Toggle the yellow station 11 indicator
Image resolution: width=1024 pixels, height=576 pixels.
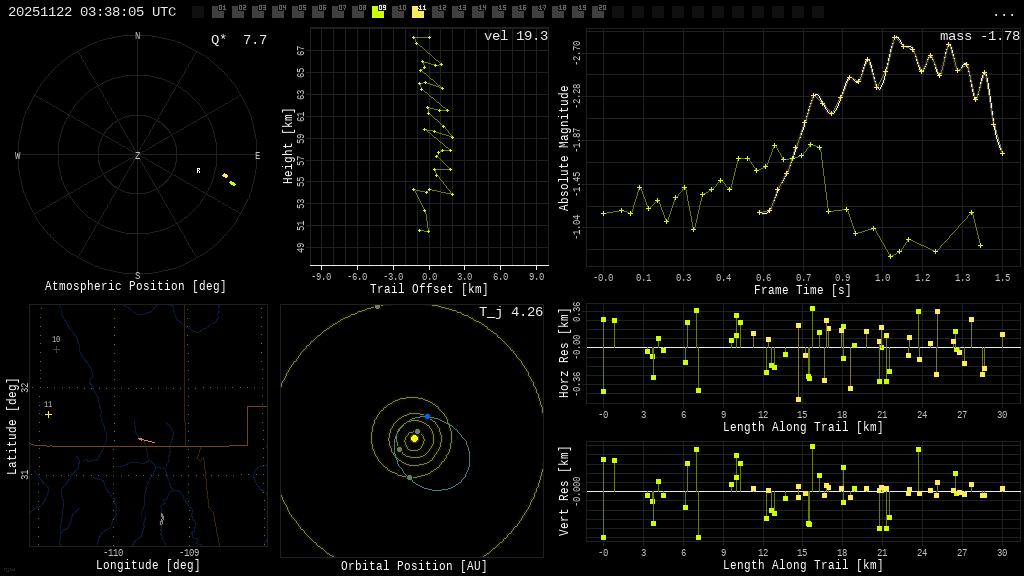418,12
